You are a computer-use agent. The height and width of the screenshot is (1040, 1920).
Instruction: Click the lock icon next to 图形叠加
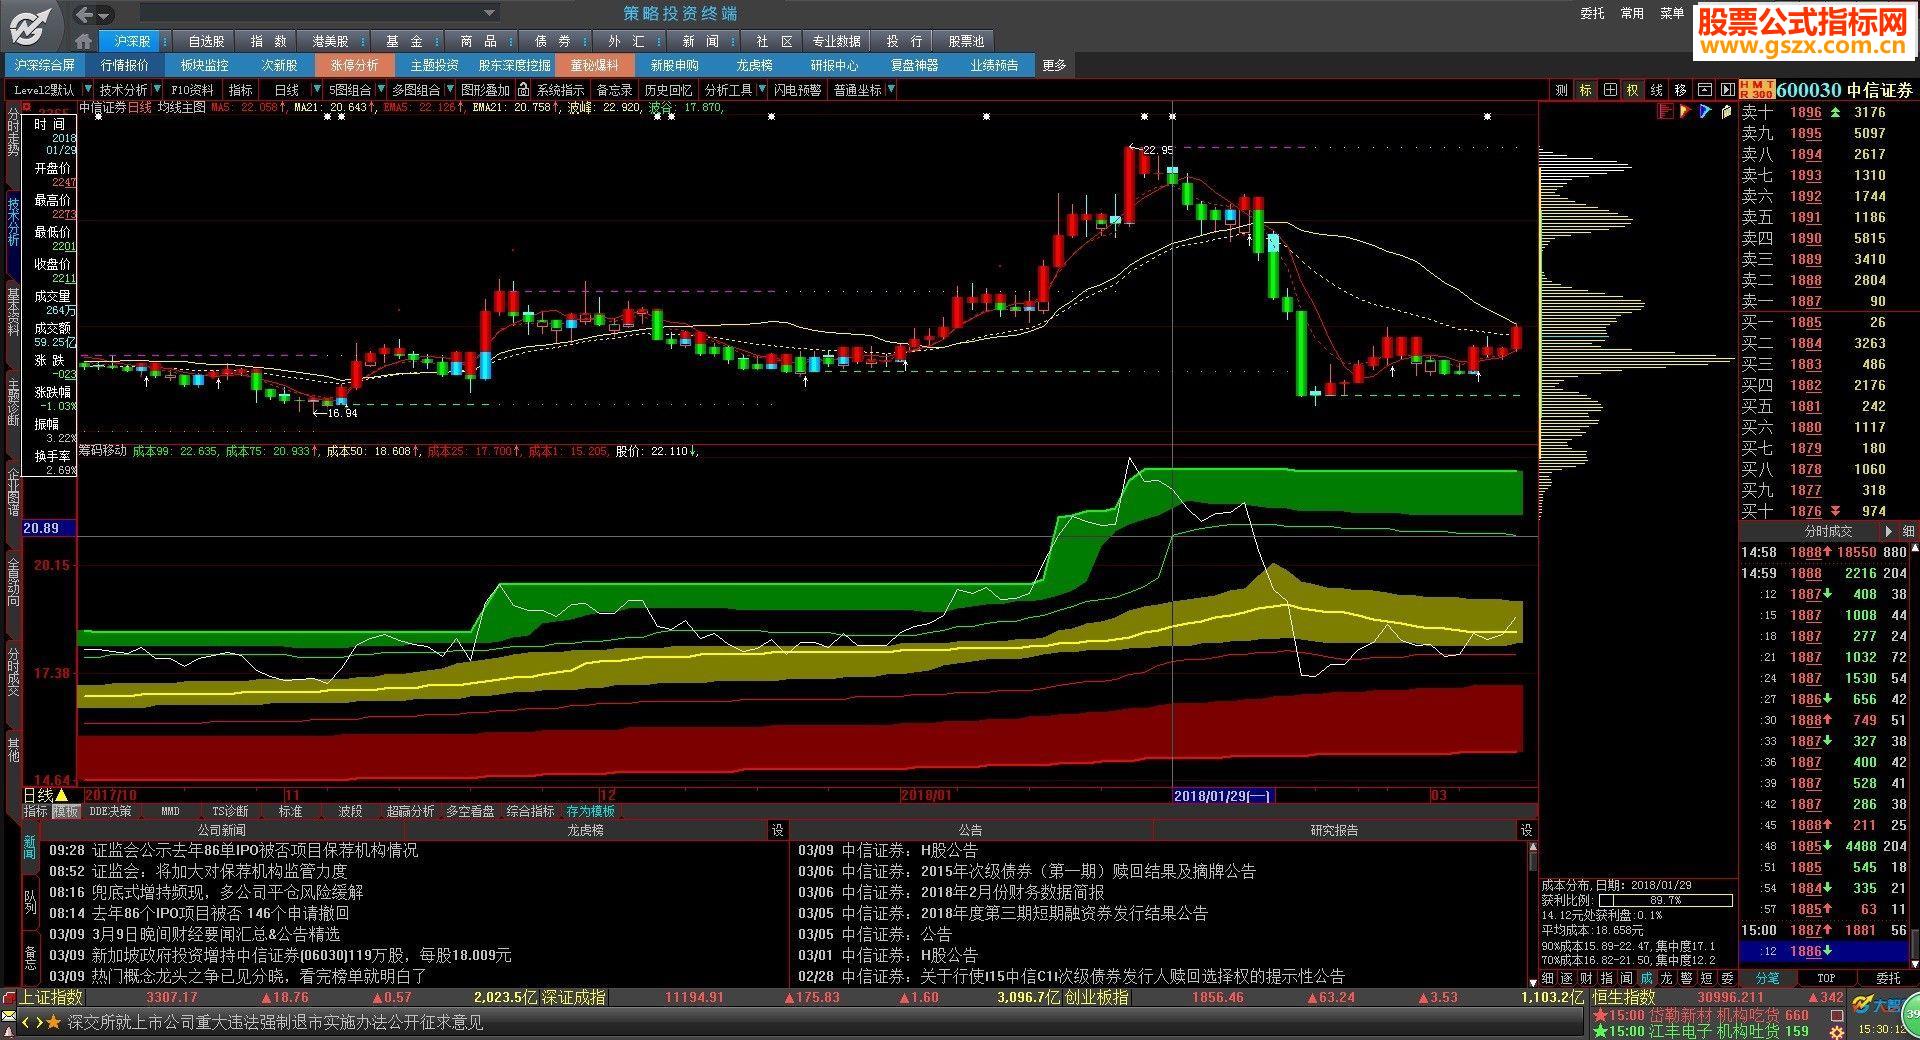523,90
